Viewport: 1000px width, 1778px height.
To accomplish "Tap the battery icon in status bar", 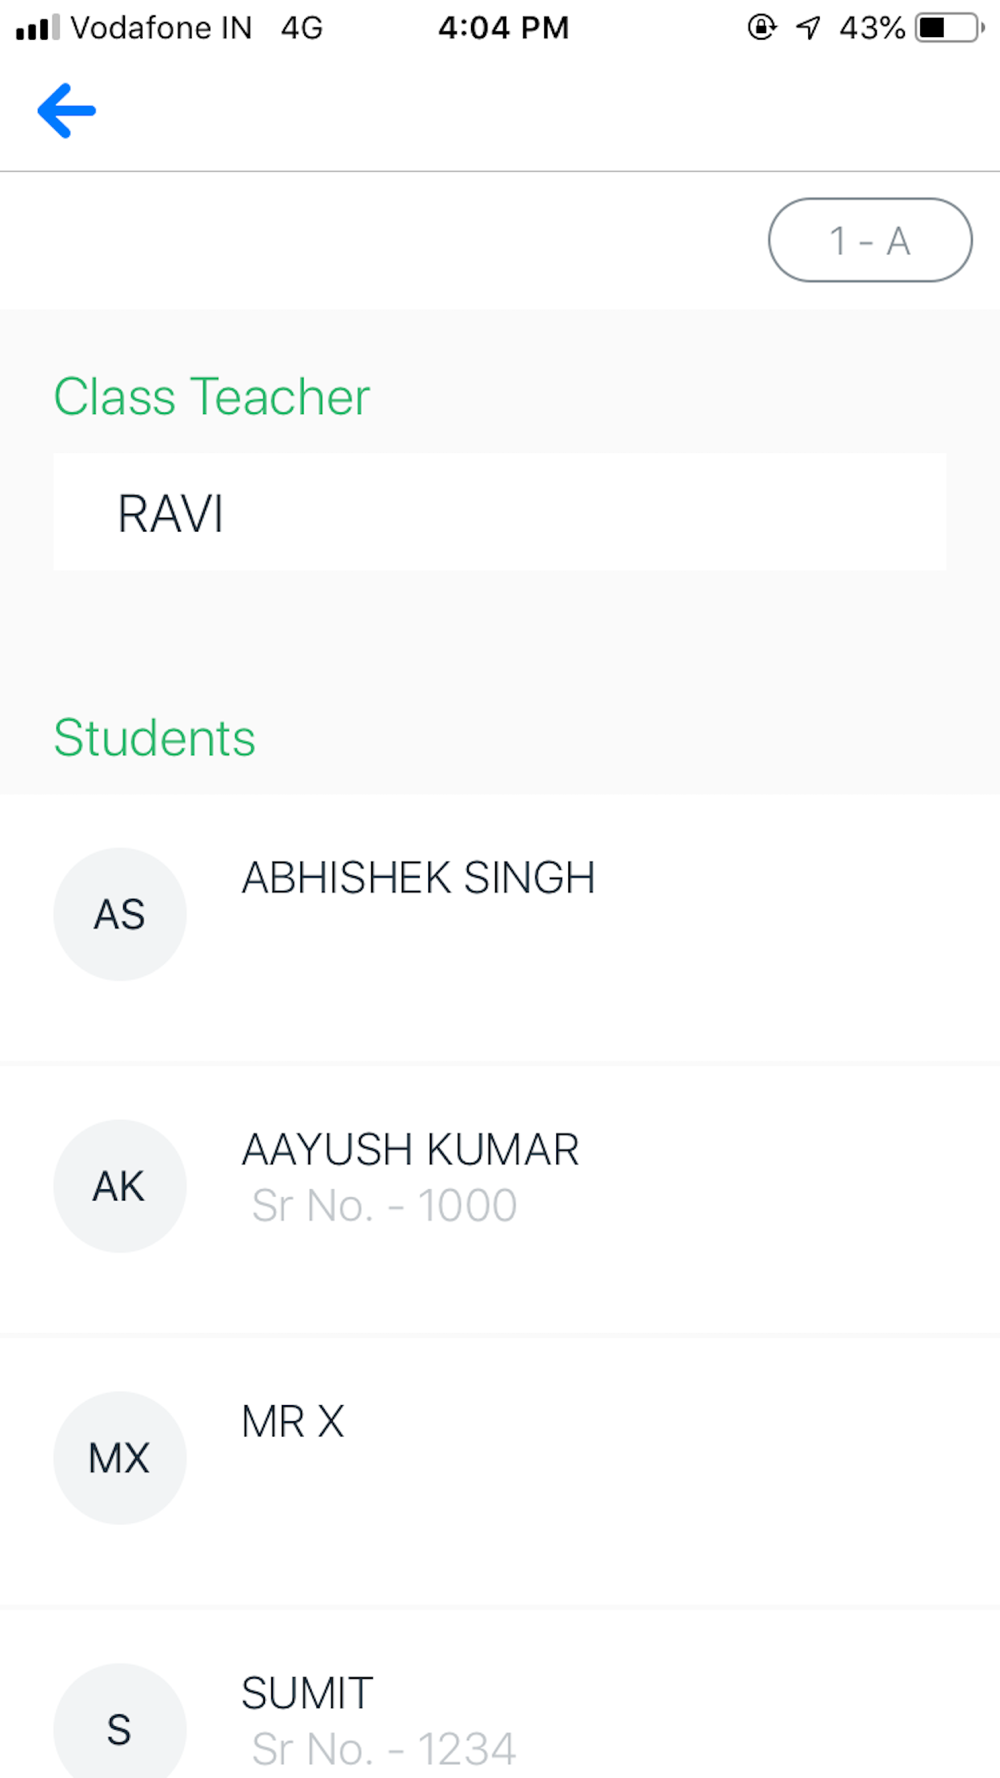I will (949, 28).
